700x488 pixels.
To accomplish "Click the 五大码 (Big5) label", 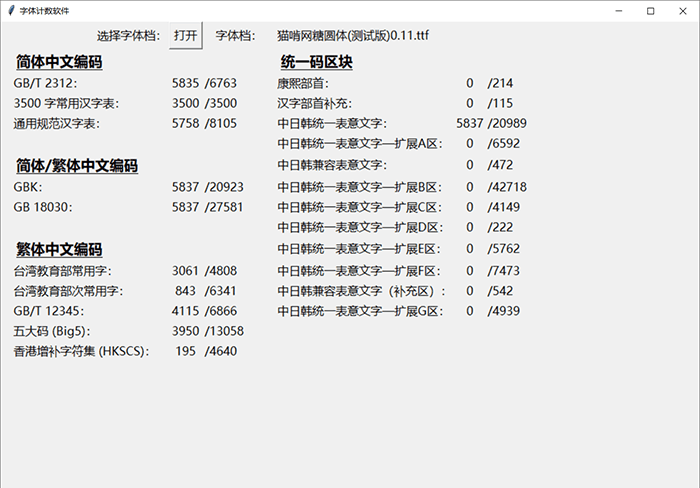I will [52, 331].
